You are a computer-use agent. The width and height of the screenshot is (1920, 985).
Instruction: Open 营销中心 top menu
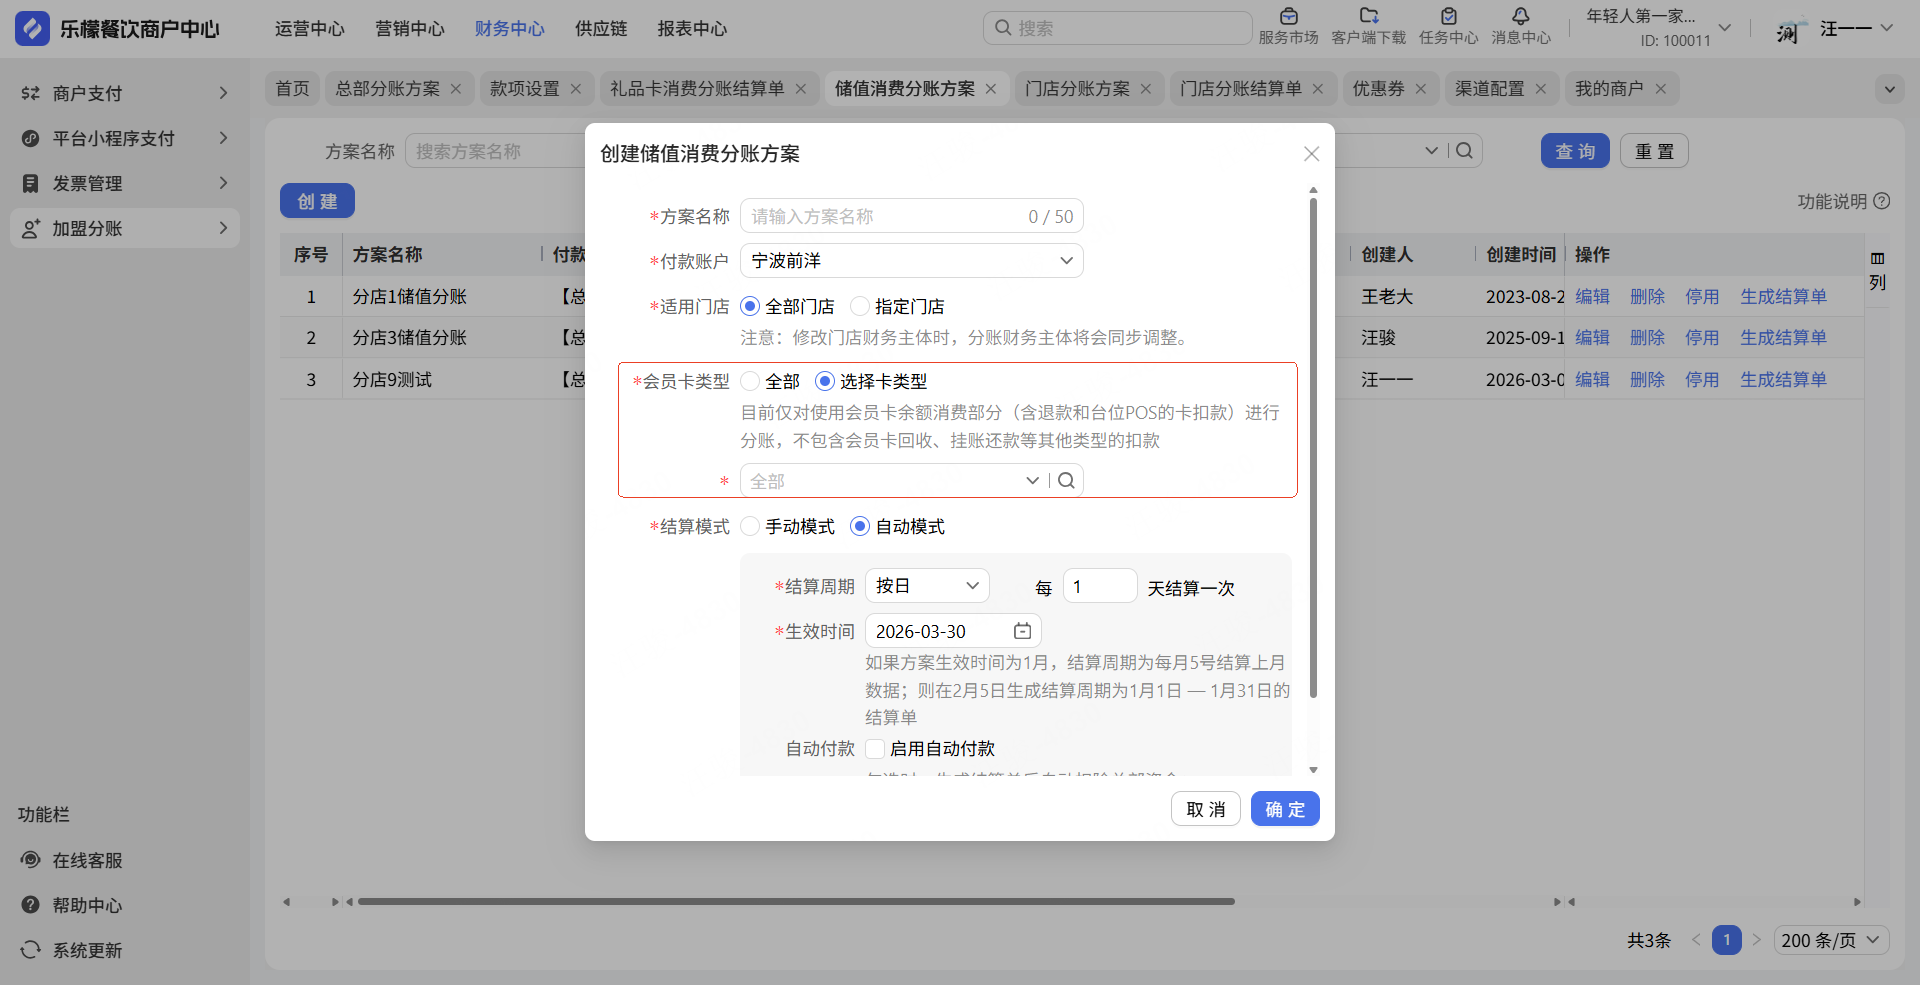pyautogui.click(x=410, y=29)
